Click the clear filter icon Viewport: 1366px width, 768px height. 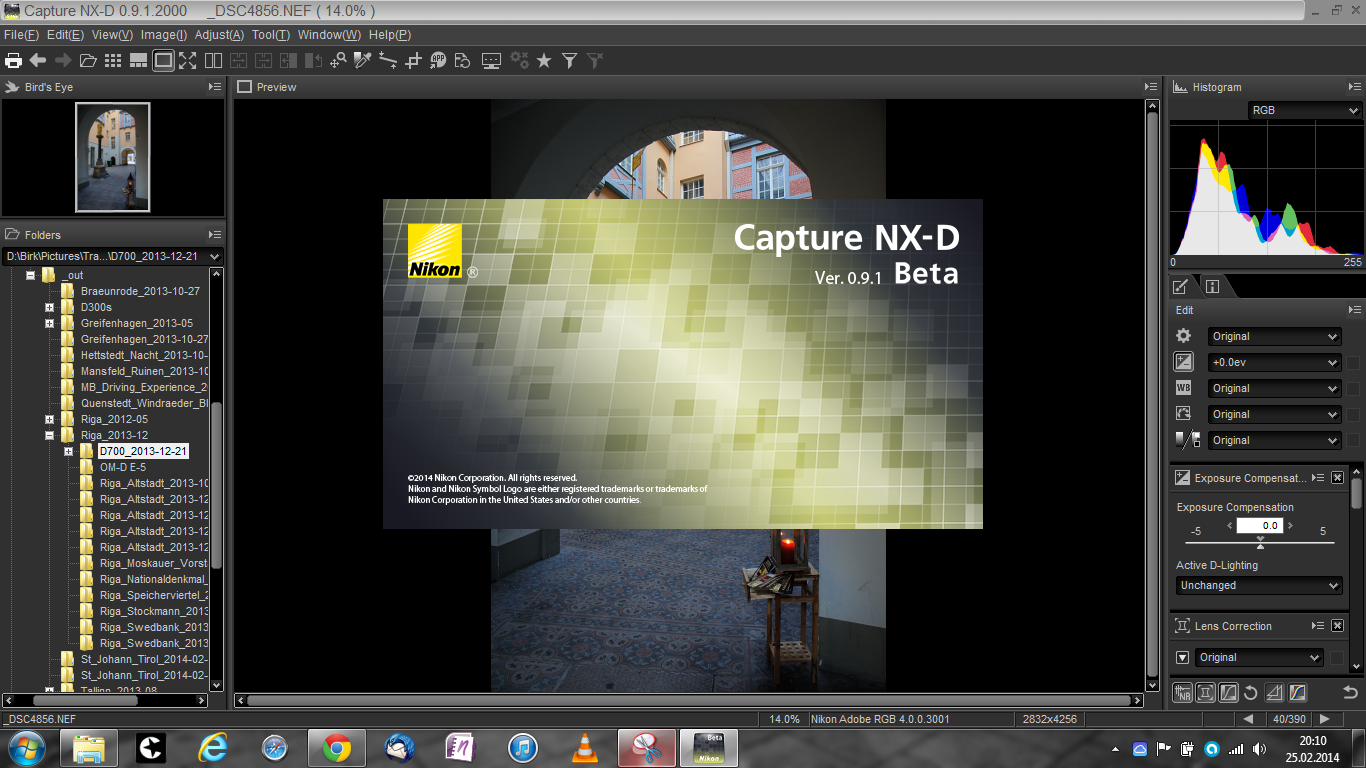[x=595, y=61]
